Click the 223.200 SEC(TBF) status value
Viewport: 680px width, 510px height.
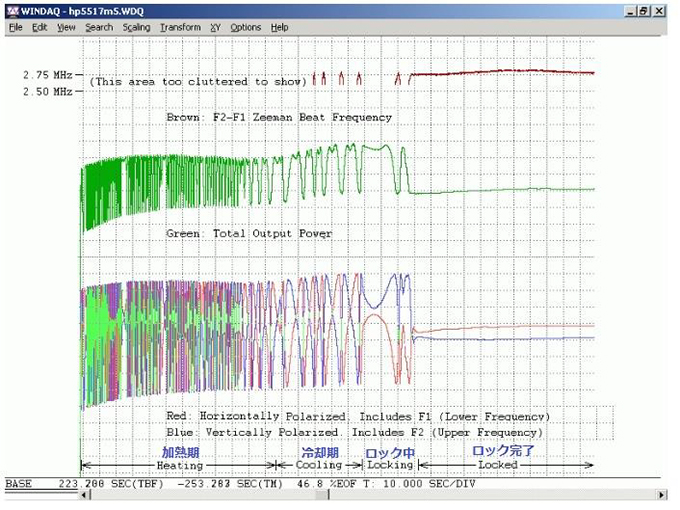(x=111, y=483)
